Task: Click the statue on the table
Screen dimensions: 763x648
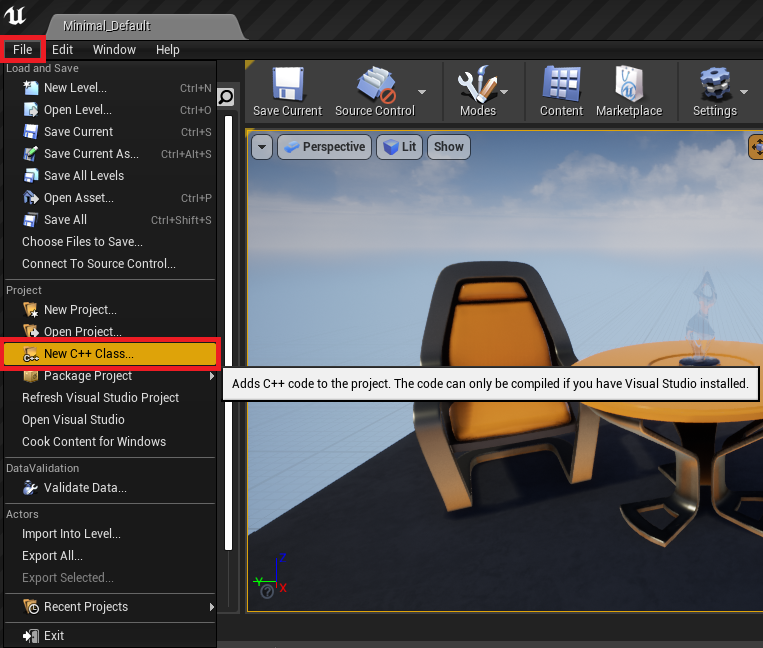Action: 701,319
